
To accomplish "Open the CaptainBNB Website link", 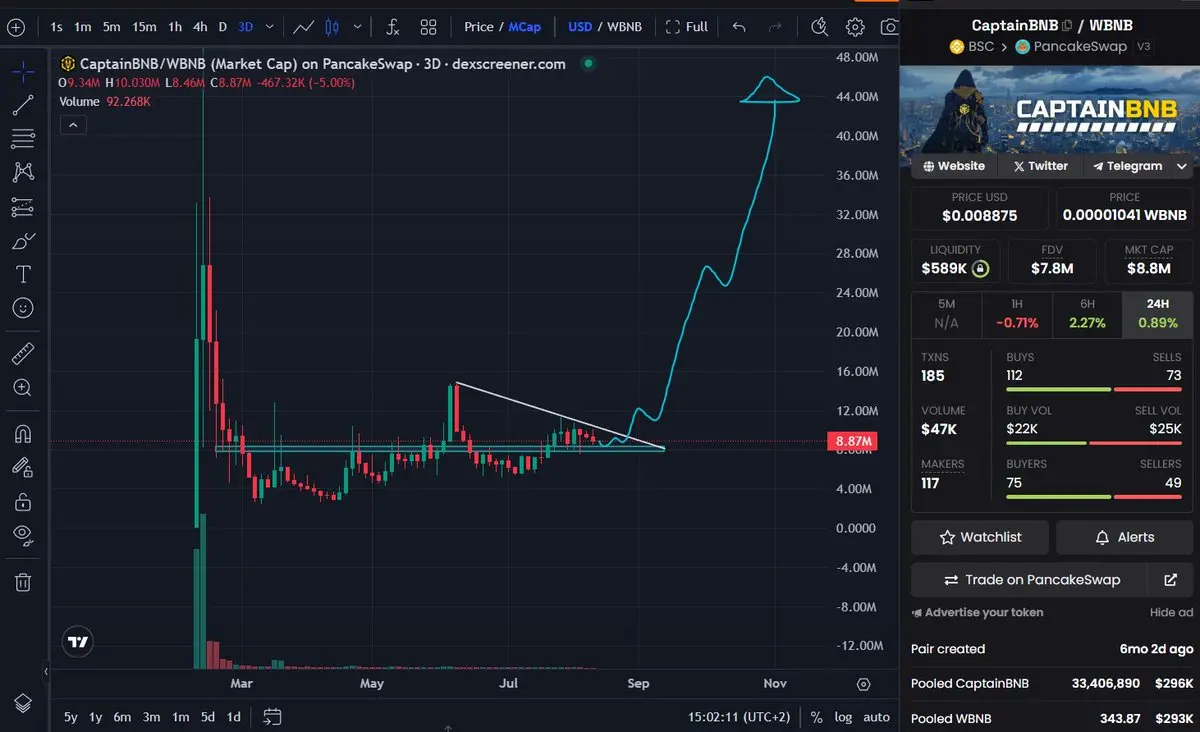I will point(954,166).
